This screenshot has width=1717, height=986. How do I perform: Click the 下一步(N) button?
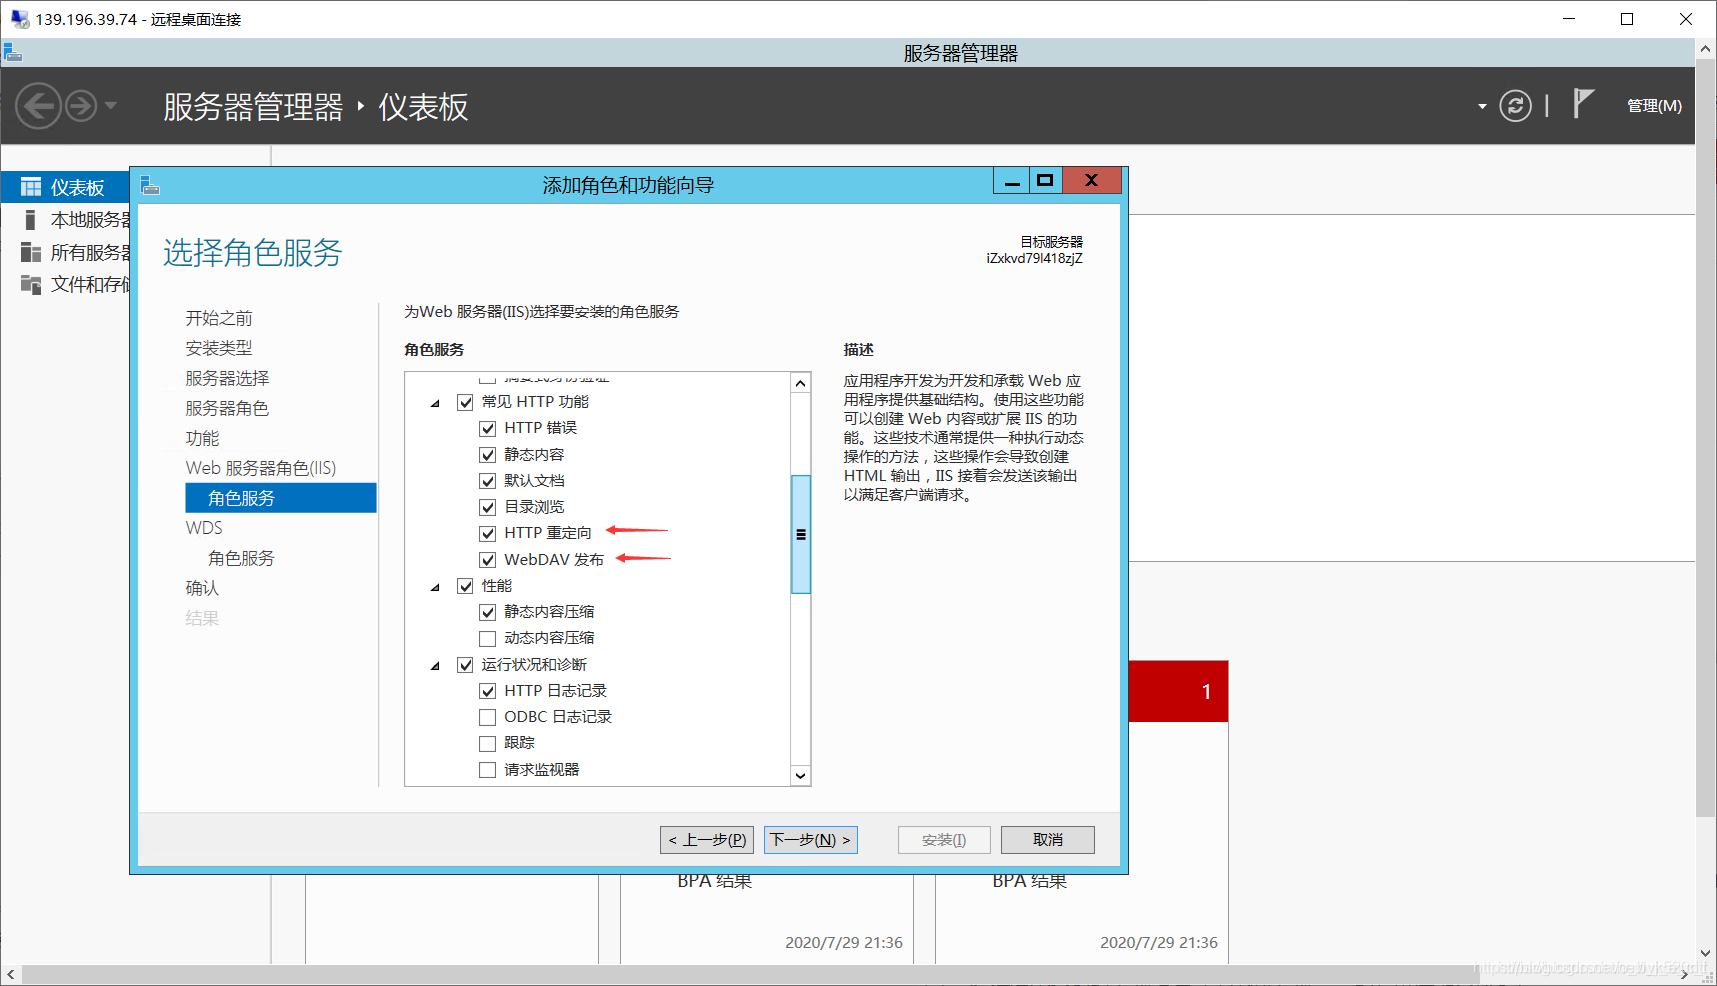(811, 840)
